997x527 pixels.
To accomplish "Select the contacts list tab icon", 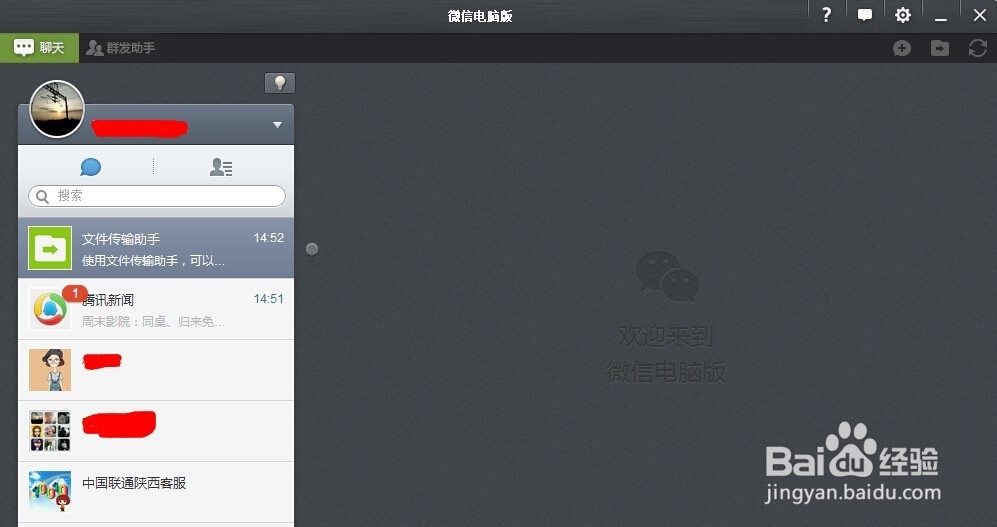I will tap(221, 167).
